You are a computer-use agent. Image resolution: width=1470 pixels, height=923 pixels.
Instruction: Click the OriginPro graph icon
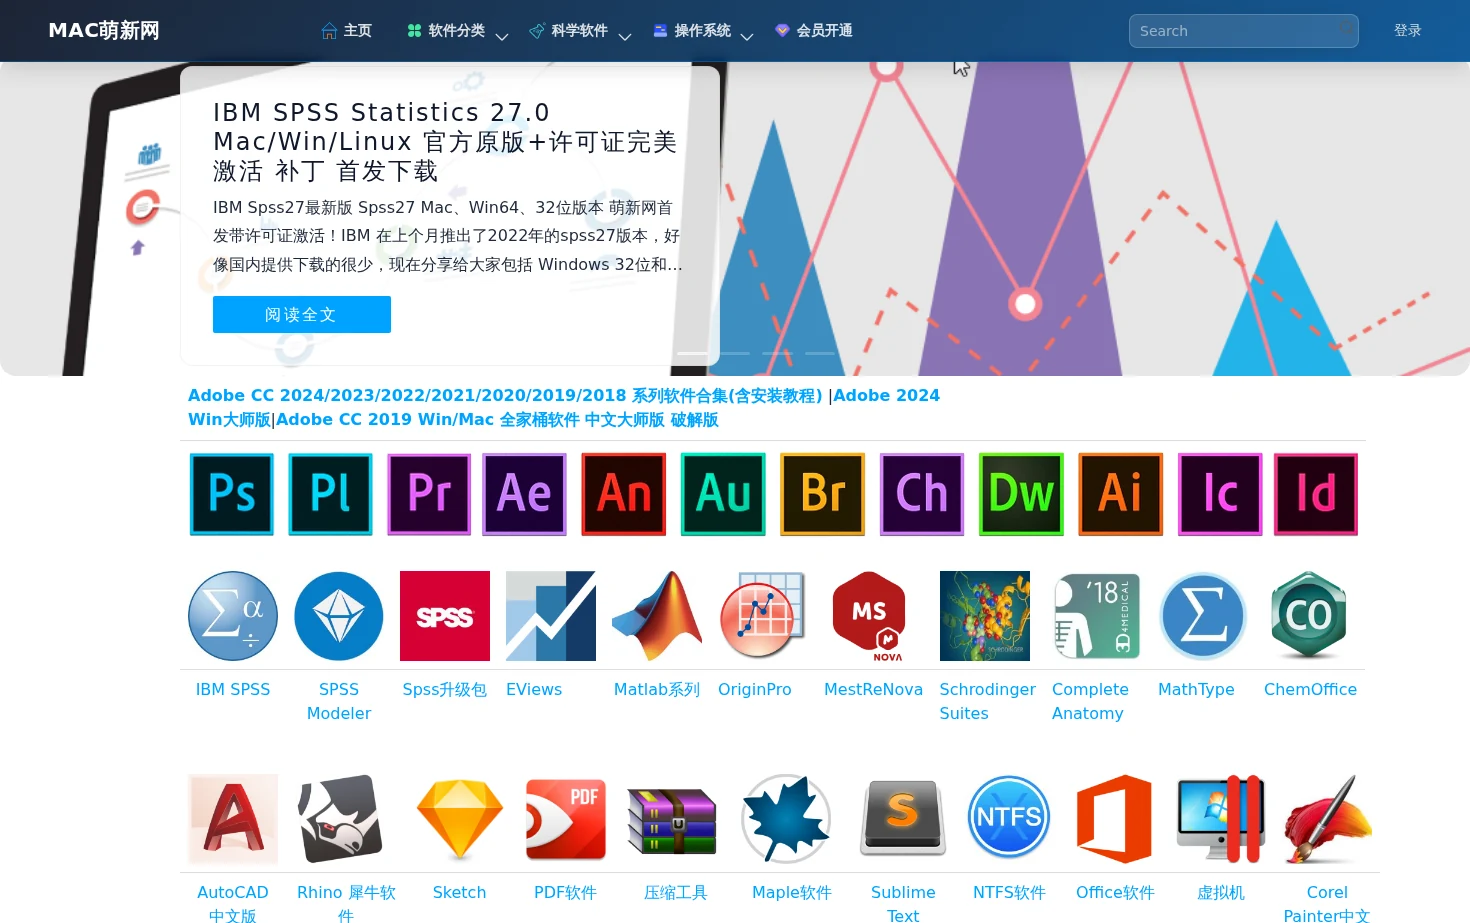click(x=763, y=616)
